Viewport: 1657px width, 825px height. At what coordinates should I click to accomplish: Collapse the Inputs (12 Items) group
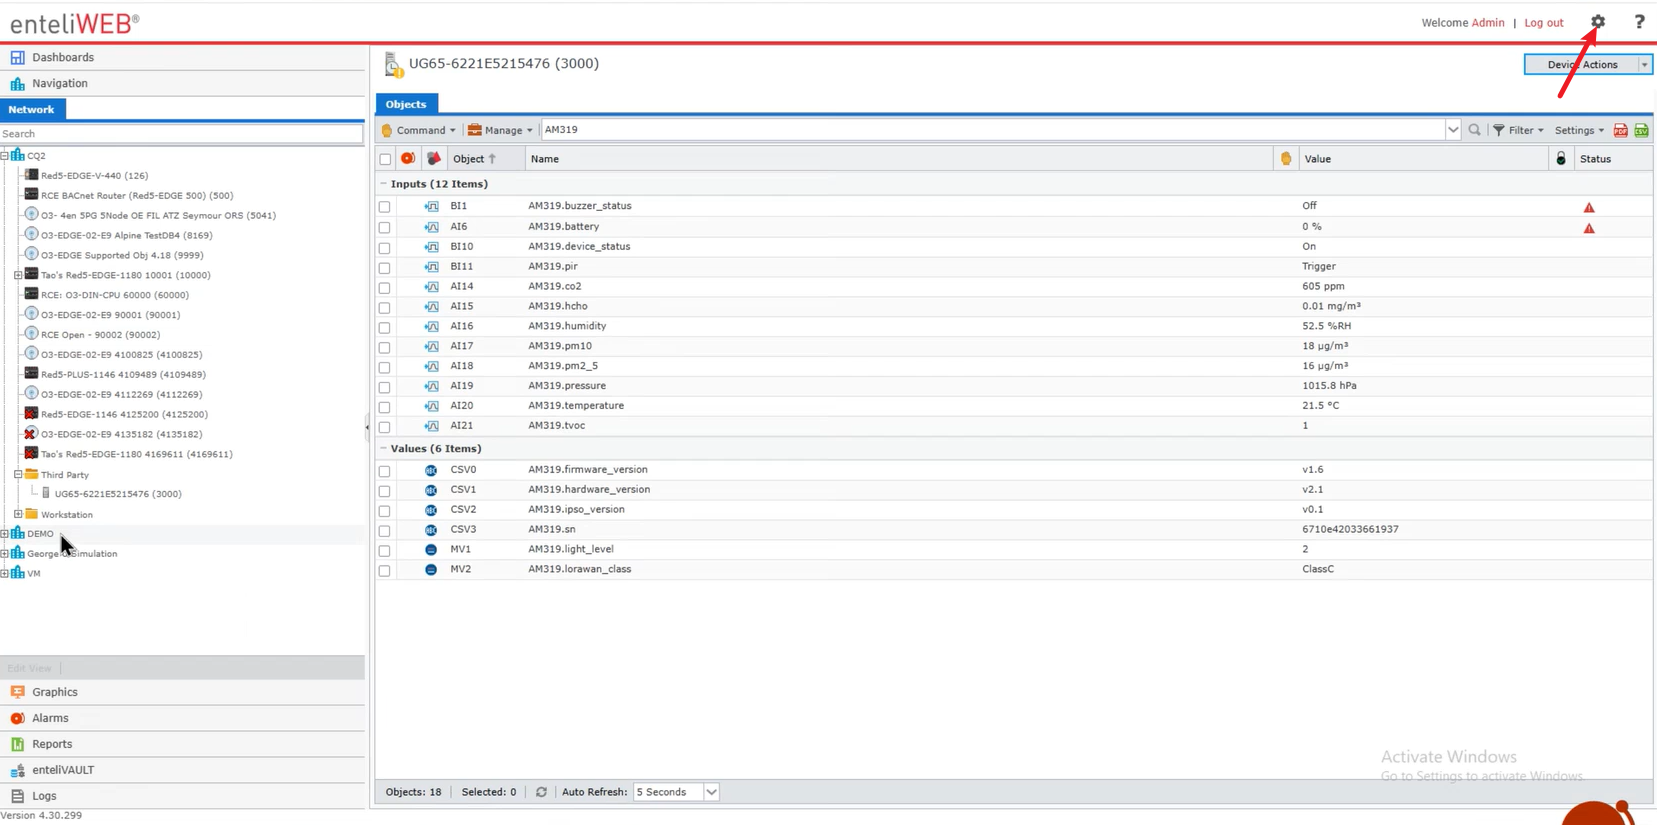click(x=383, y=184)
